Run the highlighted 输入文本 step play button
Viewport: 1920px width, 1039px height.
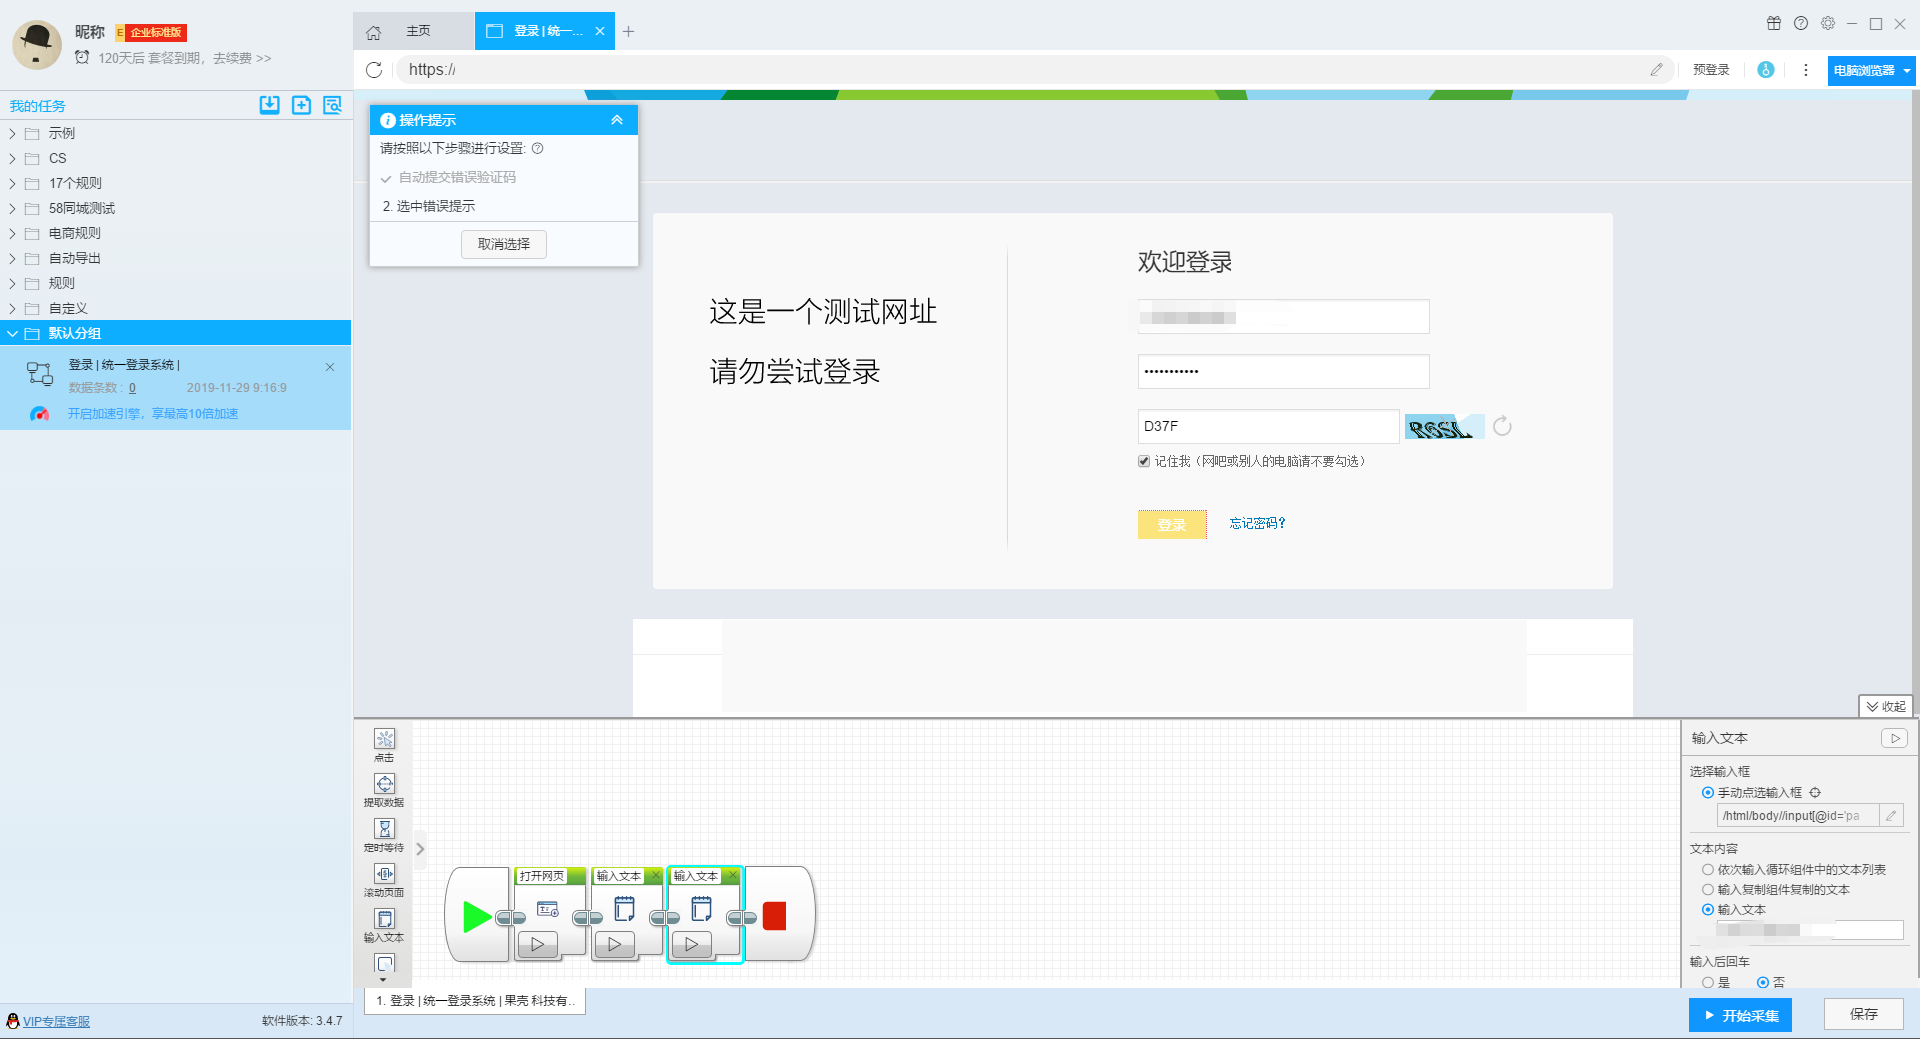pyautogui.click(x=692, y=944)
